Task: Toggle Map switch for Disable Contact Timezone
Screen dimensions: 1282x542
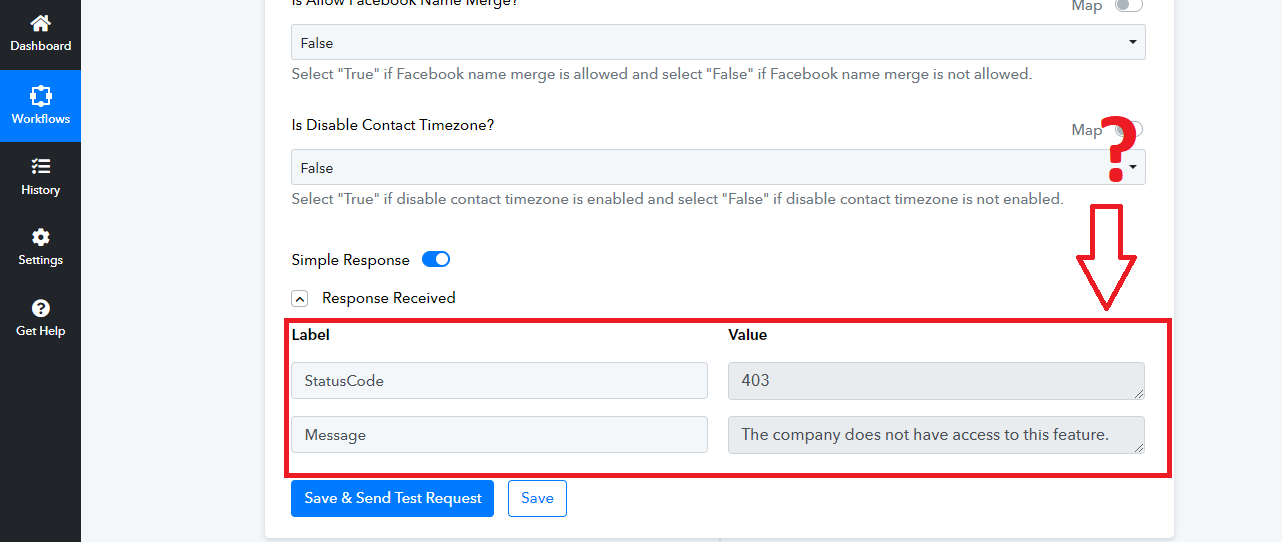Action: 1129,130
